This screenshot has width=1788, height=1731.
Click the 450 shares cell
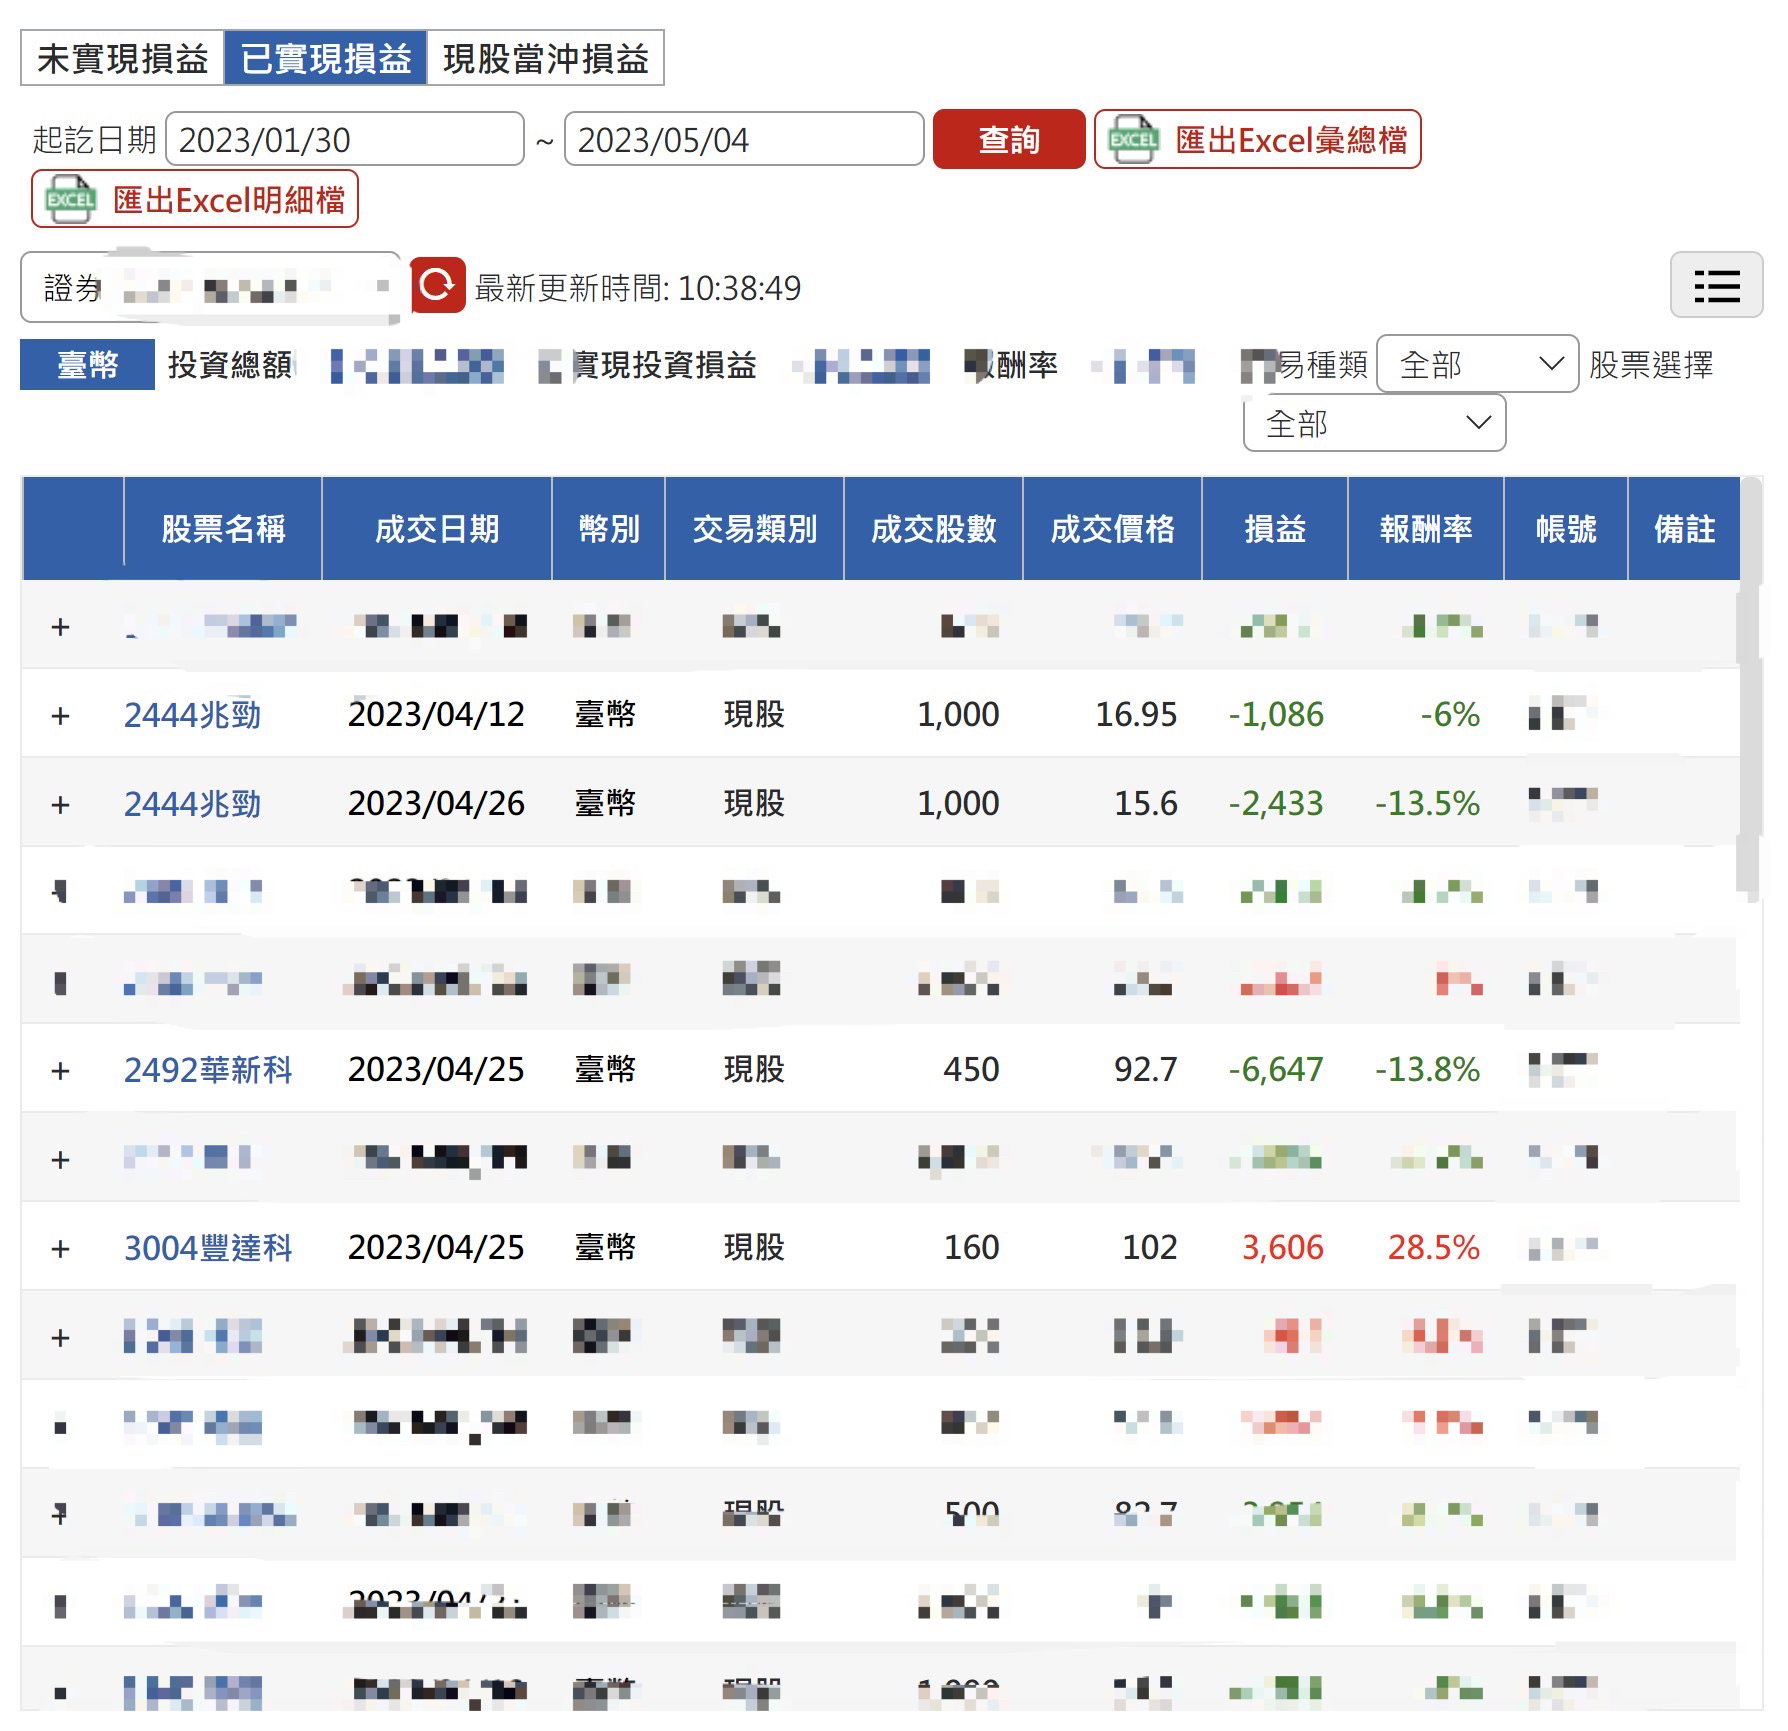pos(971,1070)
